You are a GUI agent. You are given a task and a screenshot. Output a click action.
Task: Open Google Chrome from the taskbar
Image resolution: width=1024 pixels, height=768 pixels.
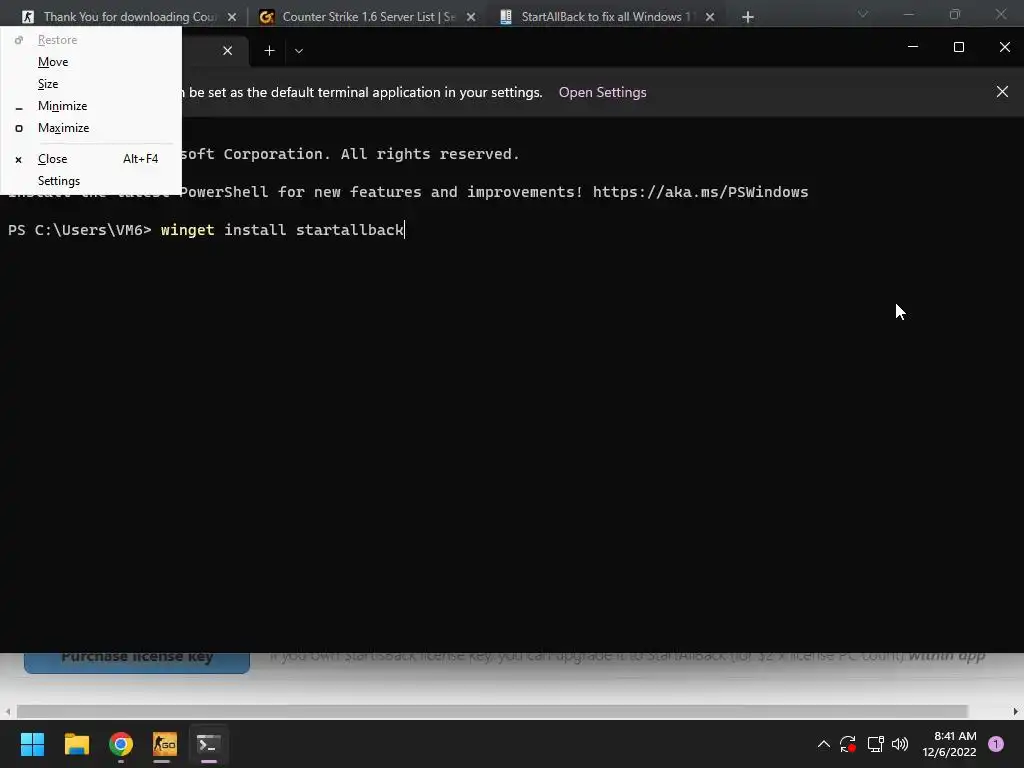tap(121, 744)
